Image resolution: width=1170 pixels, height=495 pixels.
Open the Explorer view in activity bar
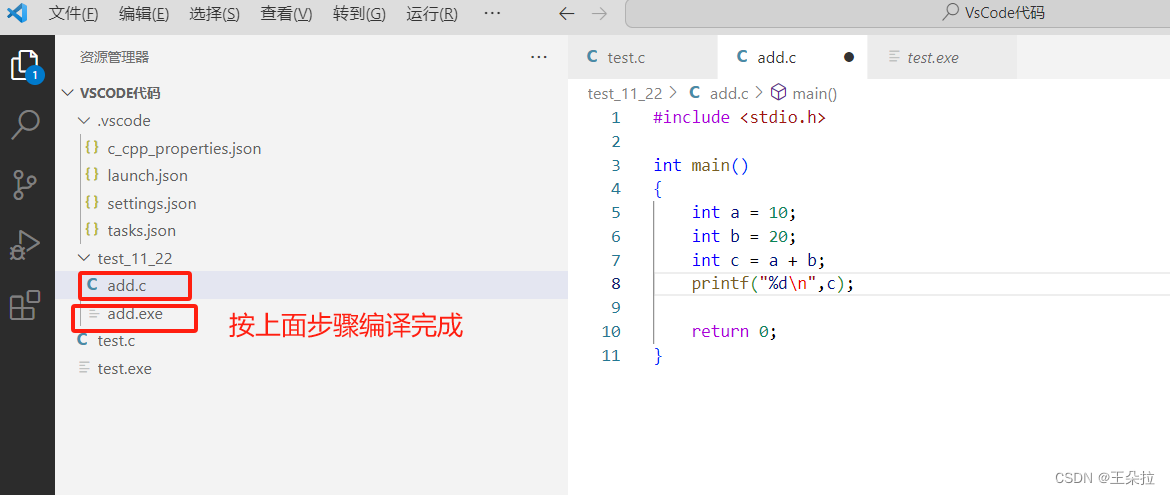(26, 66)
